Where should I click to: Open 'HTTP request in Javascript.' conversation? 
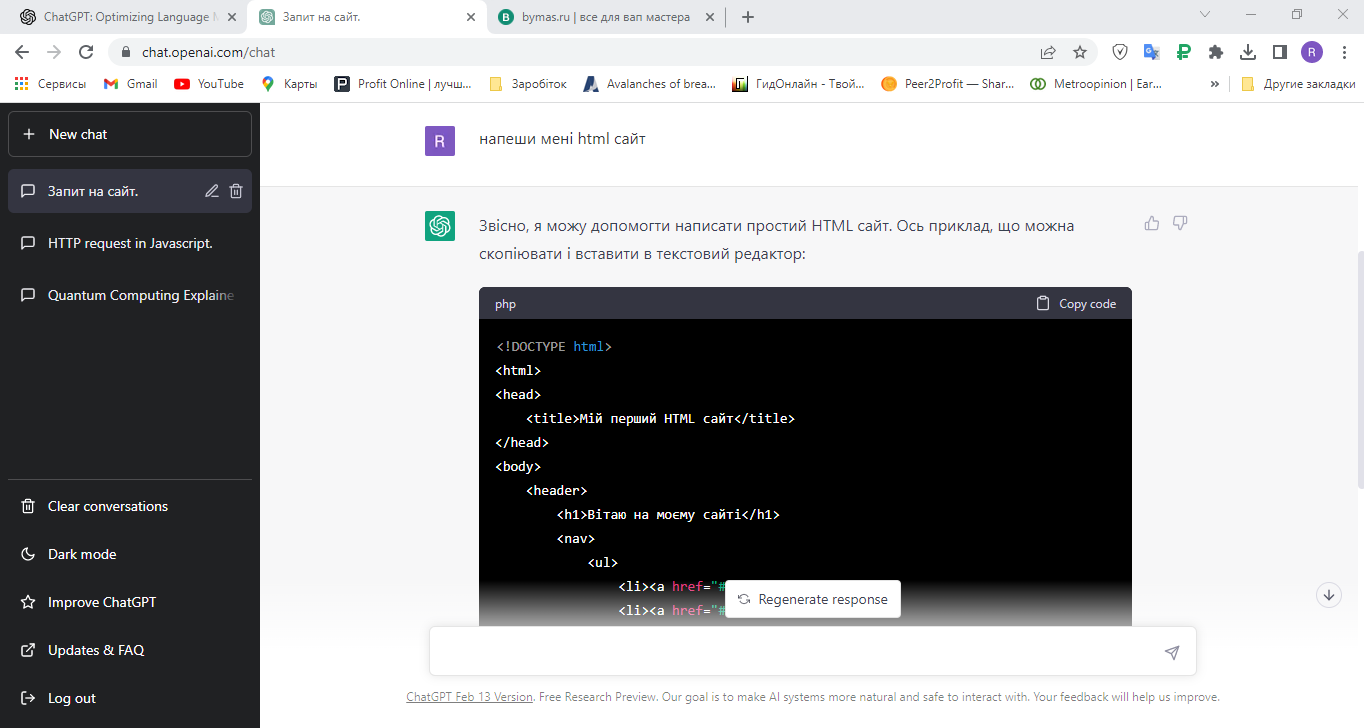pyautogui.click(x=130, y=243)
